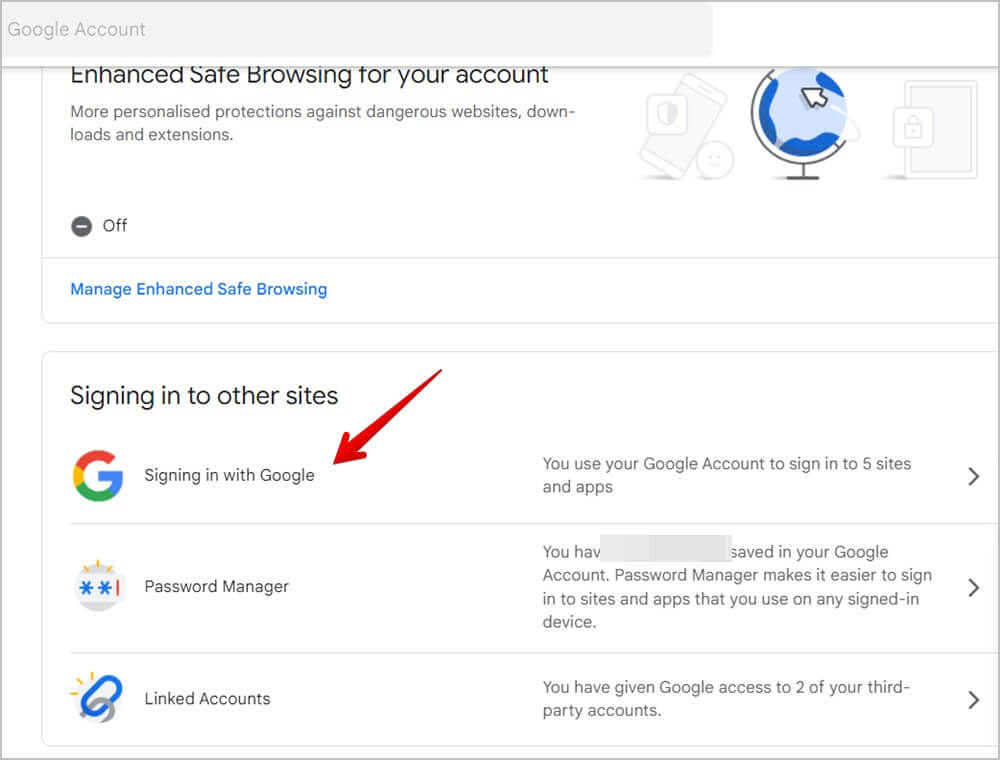Click the Off status text

pos(115,226)
